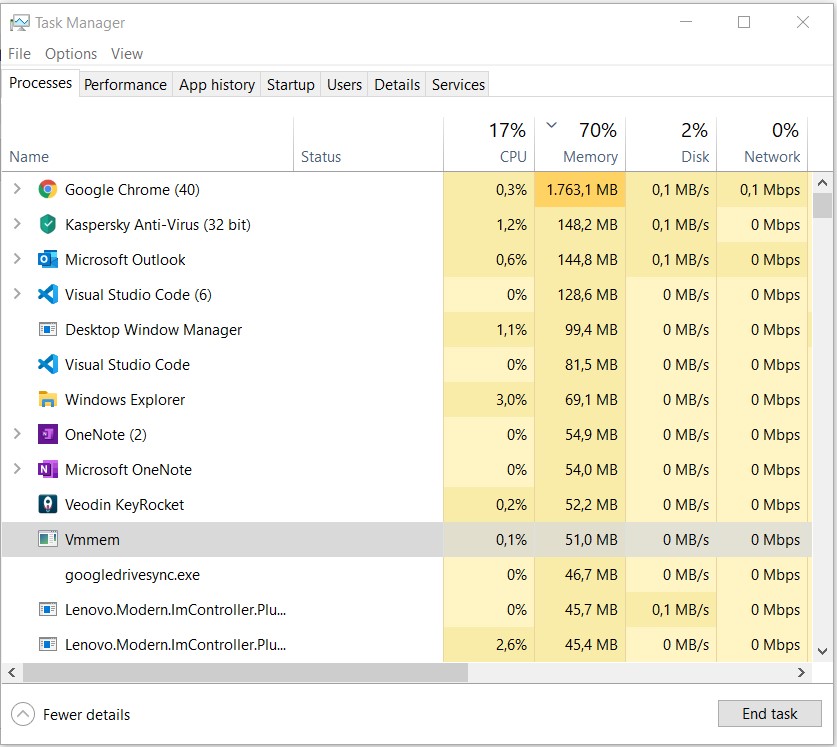Click the Desktop Window Manager icon
837x747 pixels.
tap(48, 329)
